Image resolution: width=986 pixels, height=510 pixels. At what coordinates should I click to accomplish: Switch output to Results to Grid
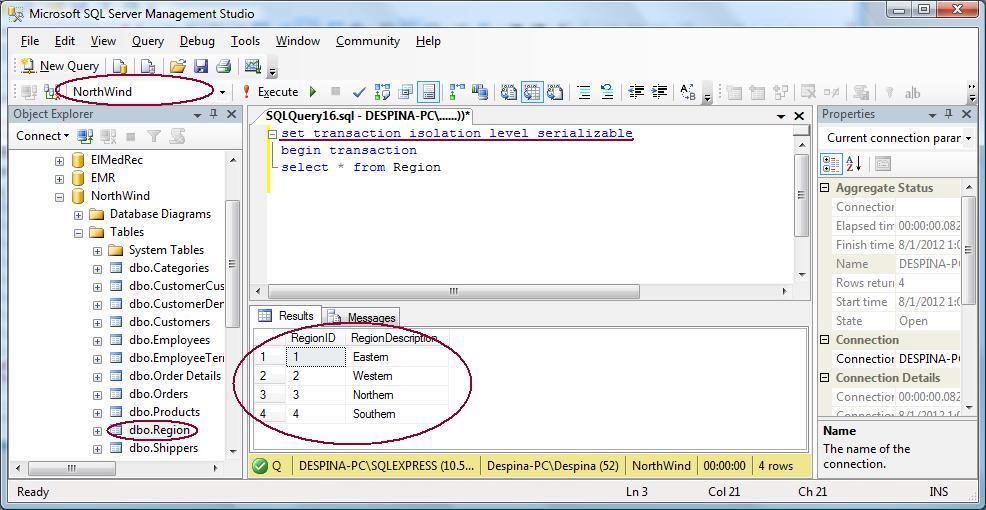532,92
